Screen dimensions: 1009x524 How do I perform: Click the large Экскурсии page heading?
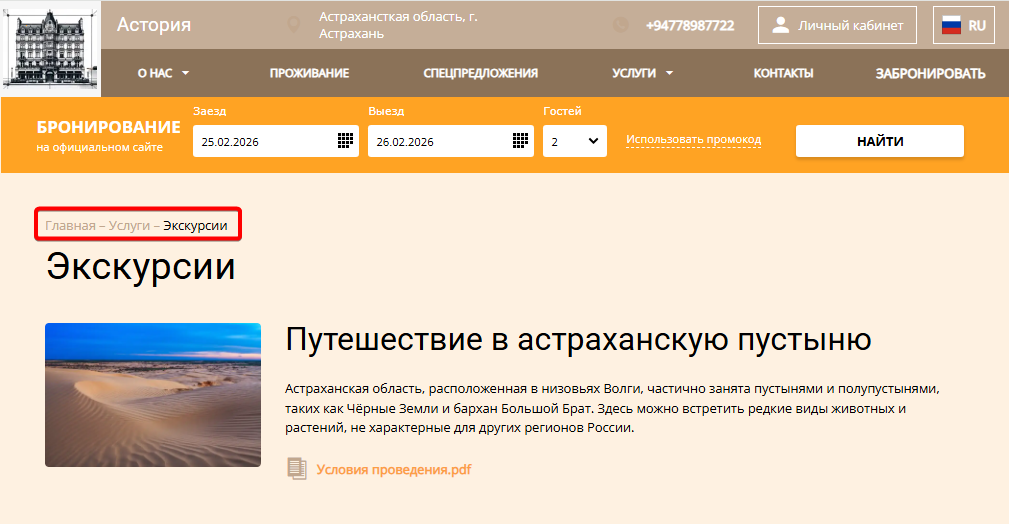[x=141, y=266]
